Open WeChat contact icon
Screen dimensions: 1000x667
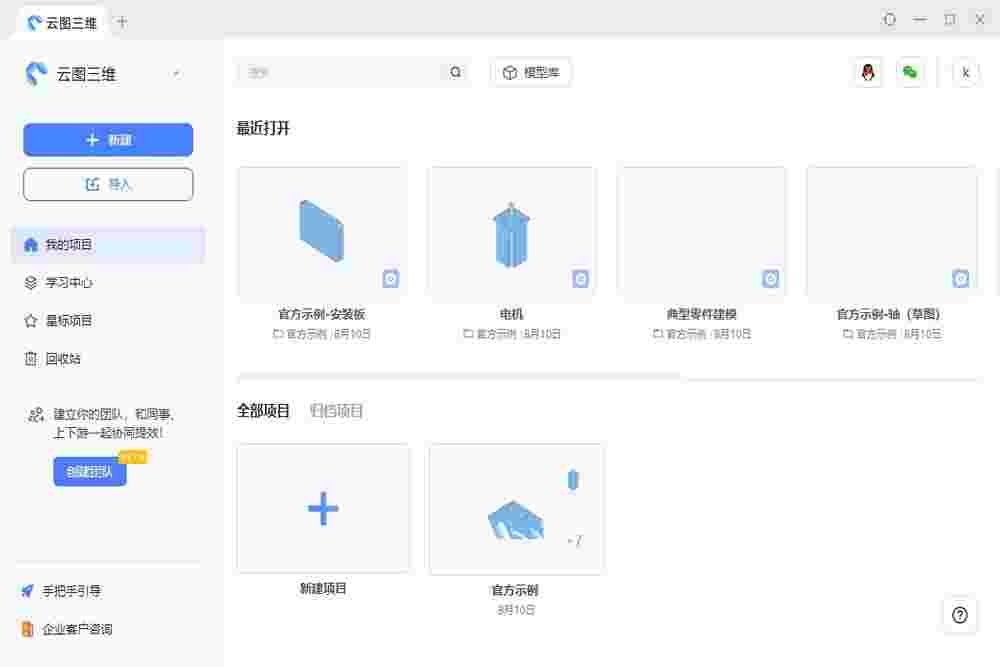tap(911, 72)
